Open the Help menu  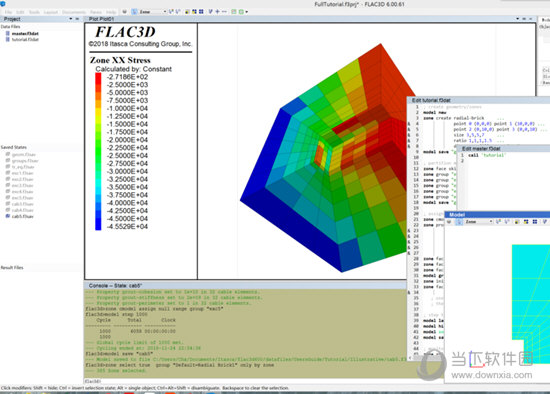111,12
